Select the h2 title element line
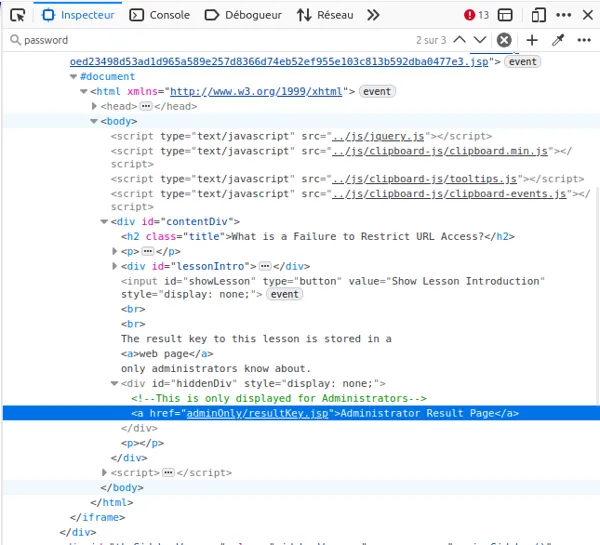600x545 pixels. coord(318,237)
